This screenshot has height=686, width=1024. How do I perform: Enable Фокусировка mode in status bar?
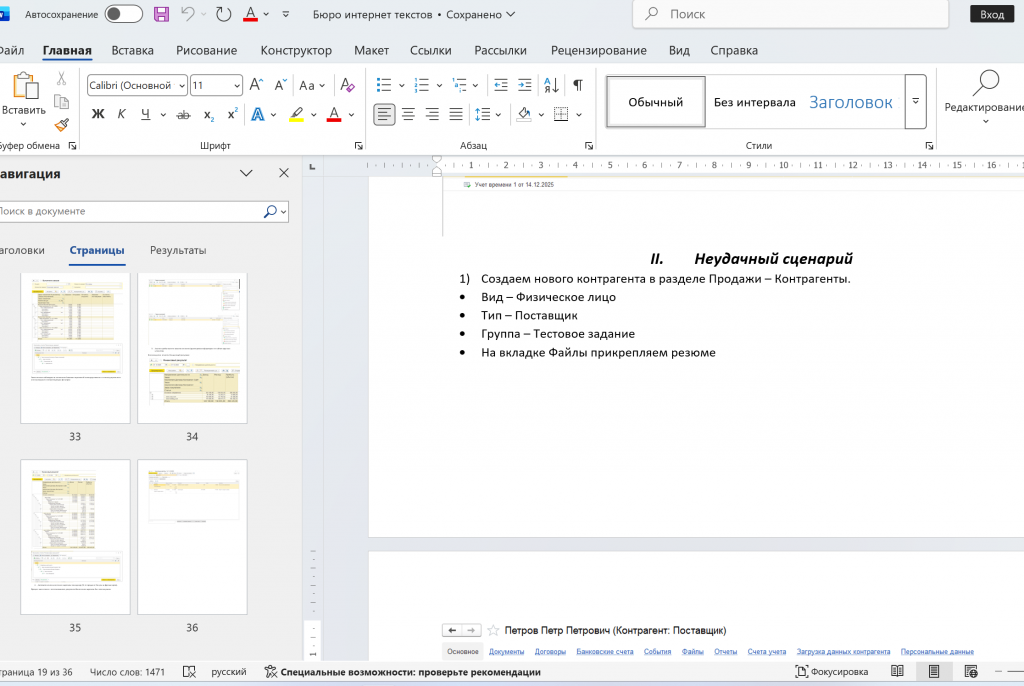click(831, 672)
